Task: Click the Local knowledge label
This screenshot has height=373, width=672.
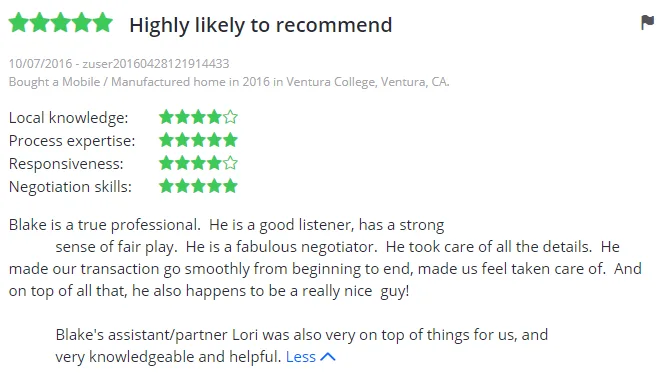Action: pyautogui.click(x=68, y=117)
